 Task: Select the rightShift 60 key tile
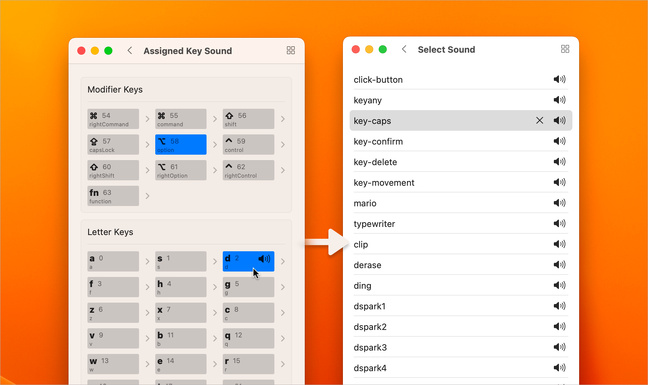113,170
